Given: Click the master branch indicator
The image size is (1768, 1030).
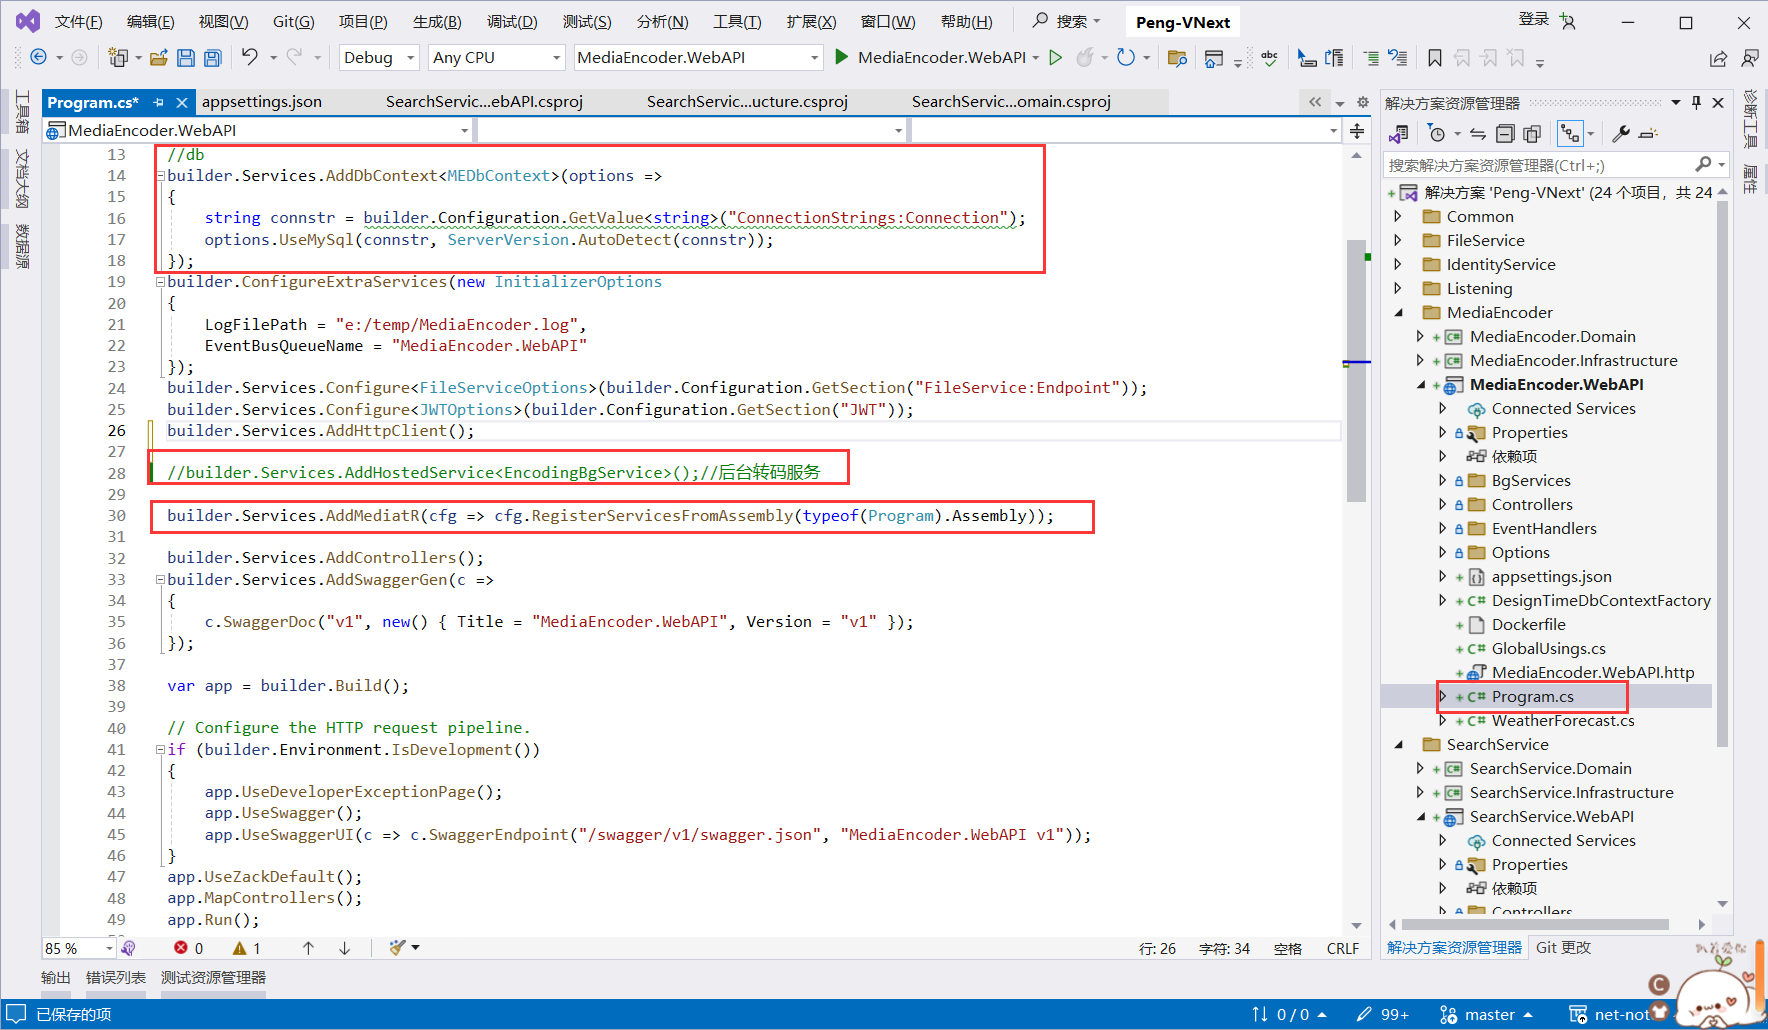Looking at the screenshot, I should point(1488,1014).
